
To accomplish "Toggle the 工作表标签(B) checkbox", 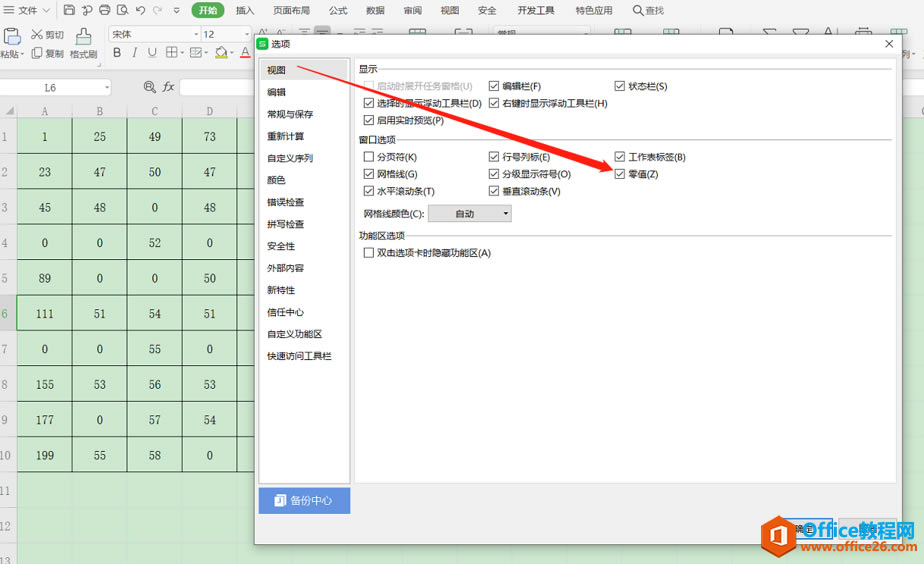I will [x=619, y=157].
